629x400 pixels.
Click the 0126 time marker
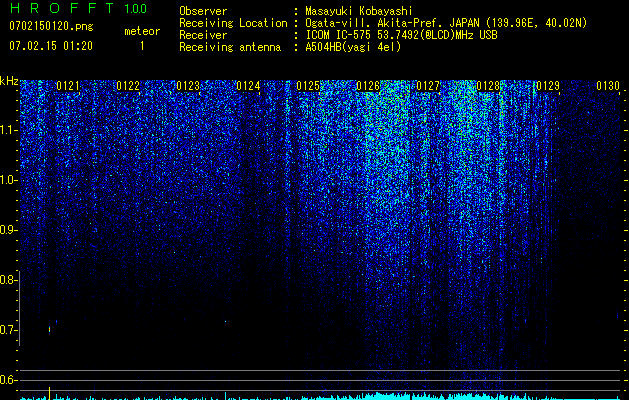[368, 86]
